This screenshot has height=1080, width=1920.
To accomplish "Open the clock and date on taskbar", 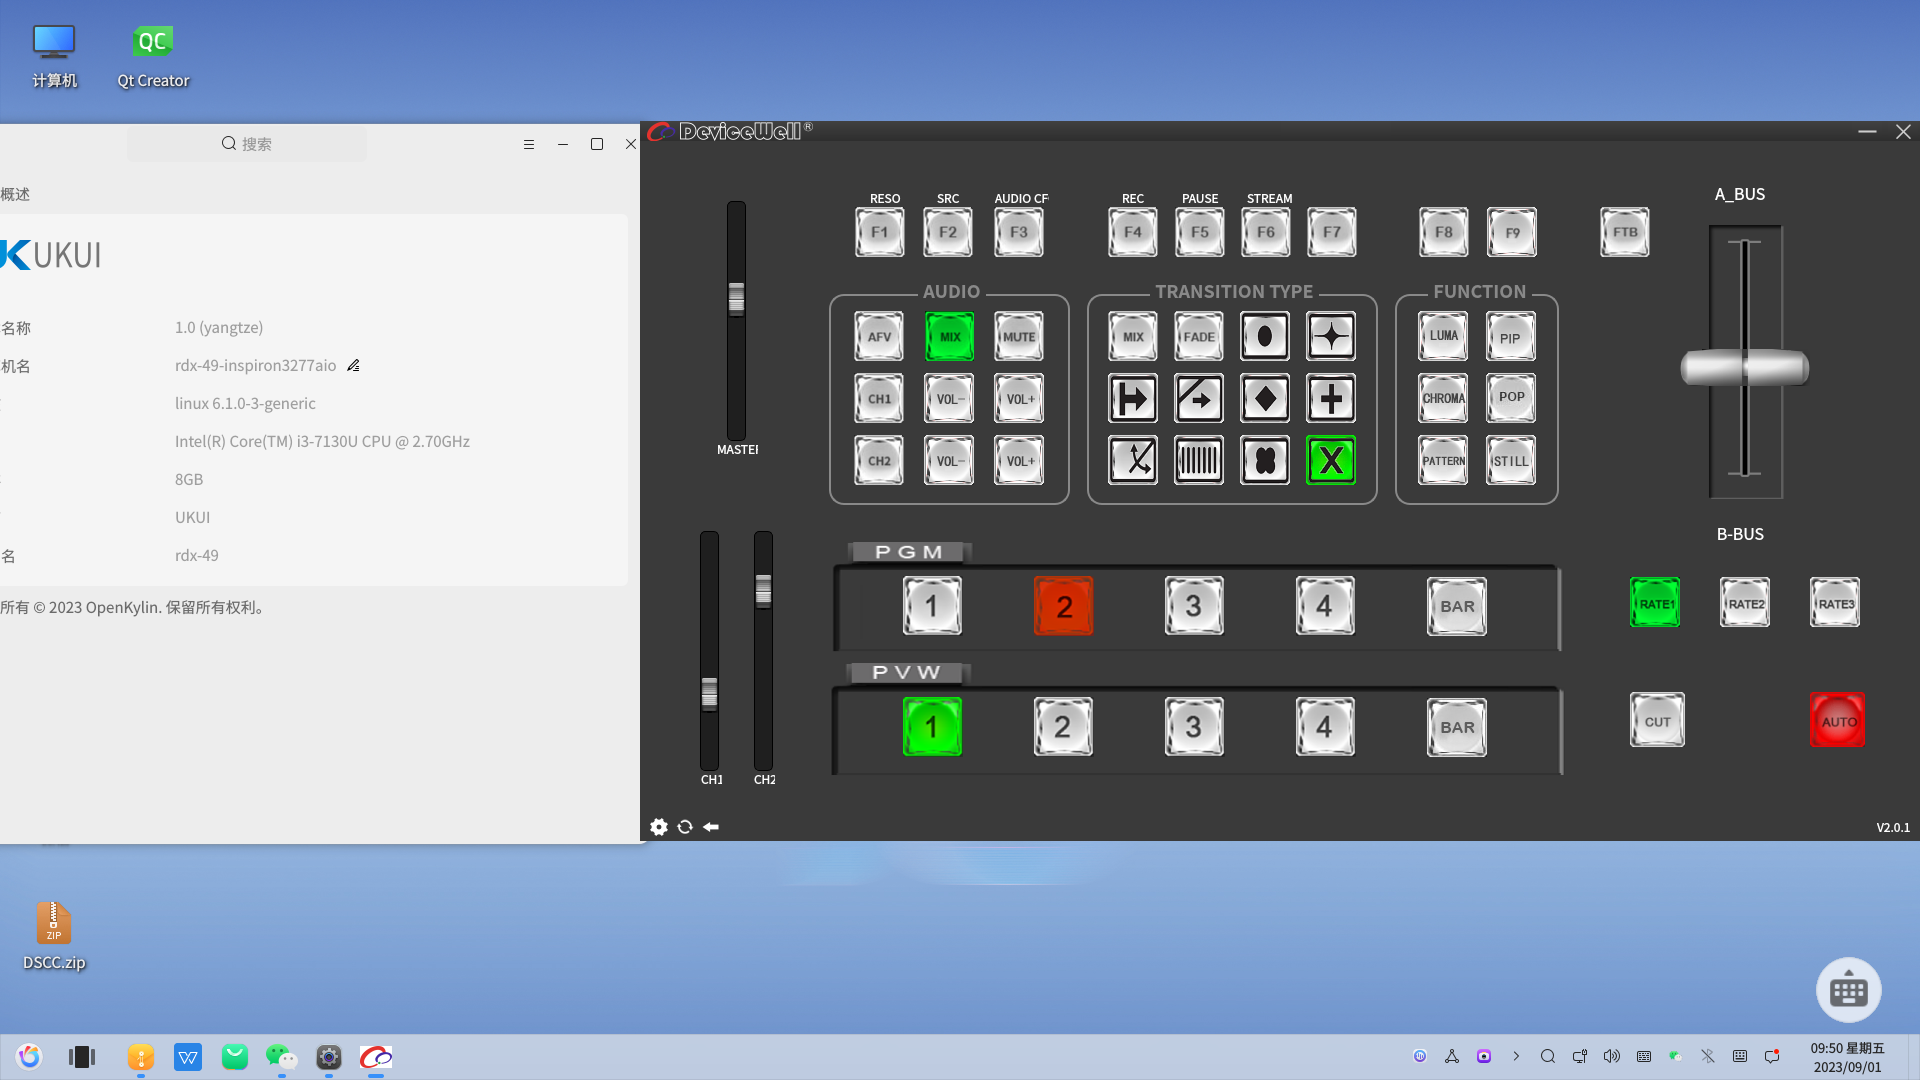I will click(x=1847, y=1057).
